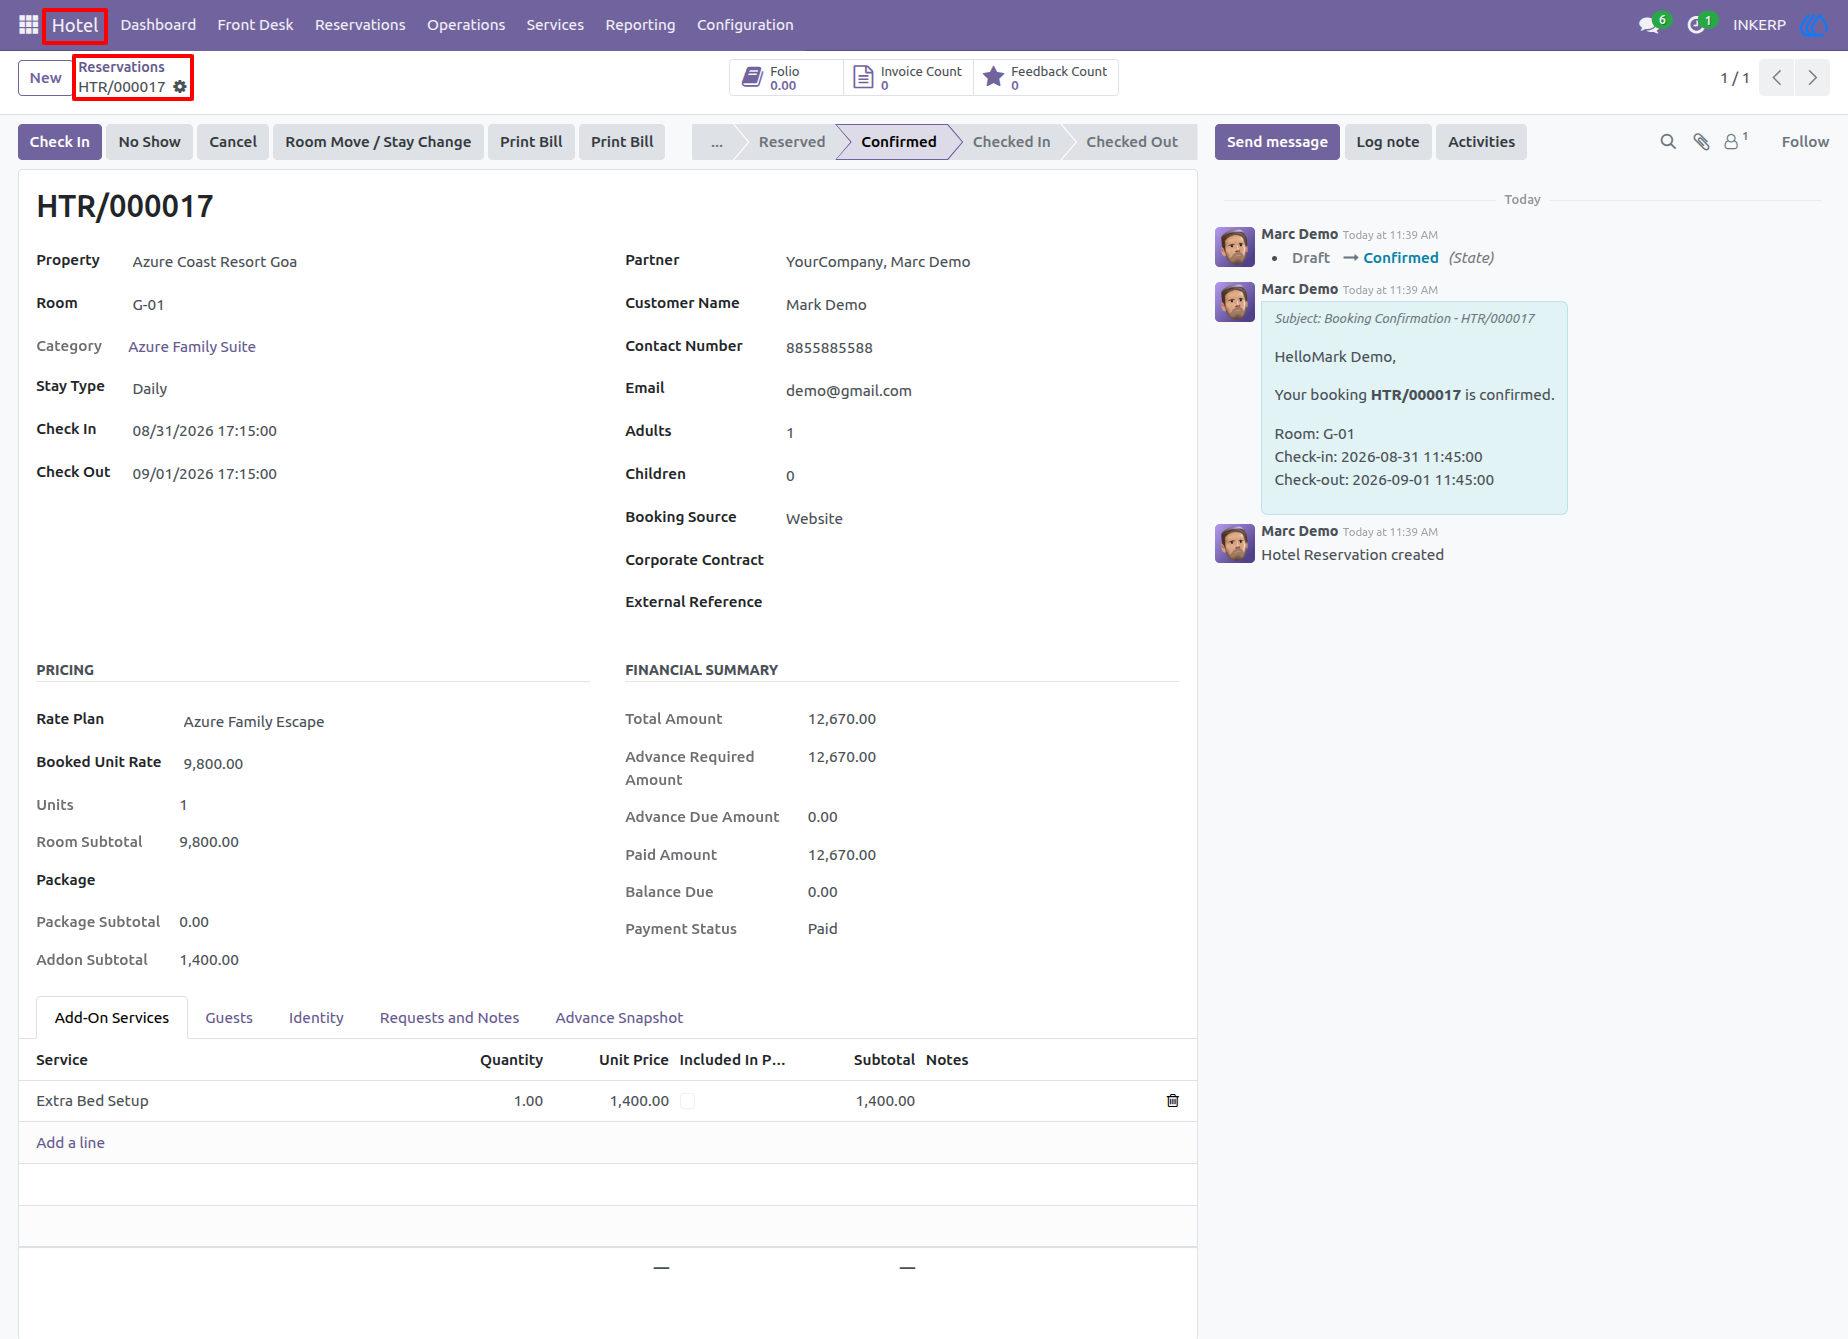Image resolution: width=1848 pixels, height=1339 pixels.
Task: Open the activities clock icon in navbar
Action: point(1696,25)
